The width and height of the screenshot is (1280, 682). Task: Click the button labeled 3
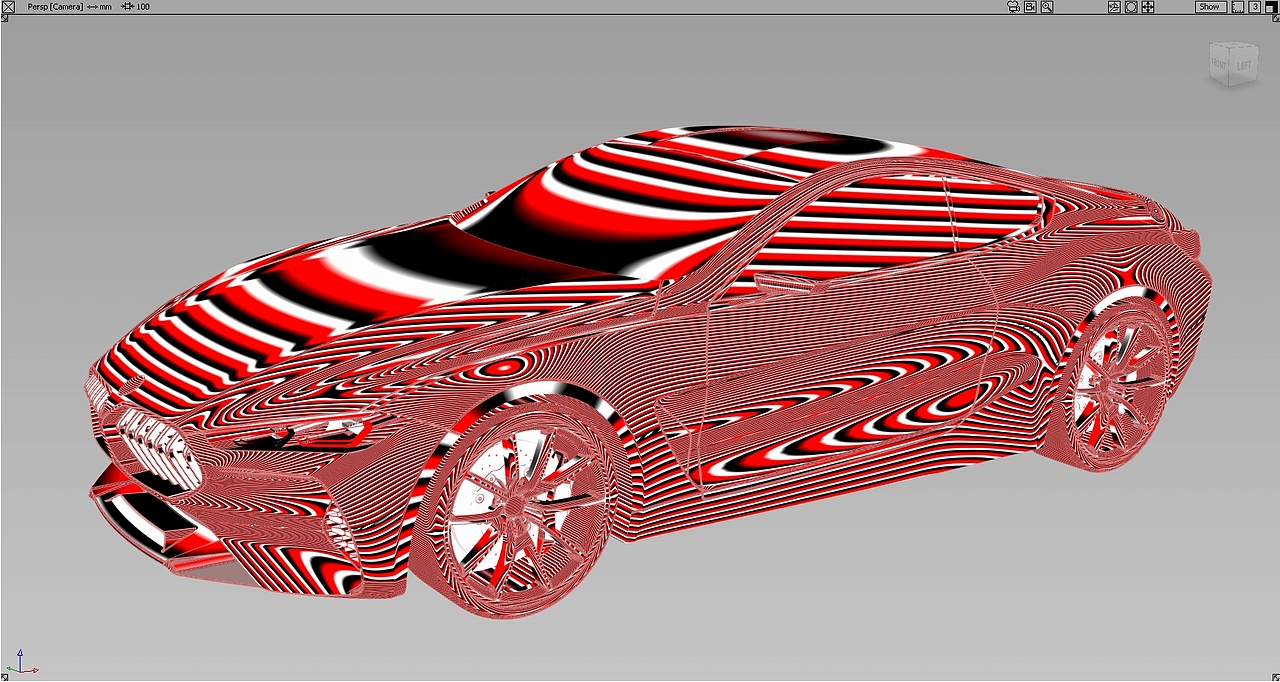pos(1255,7)
